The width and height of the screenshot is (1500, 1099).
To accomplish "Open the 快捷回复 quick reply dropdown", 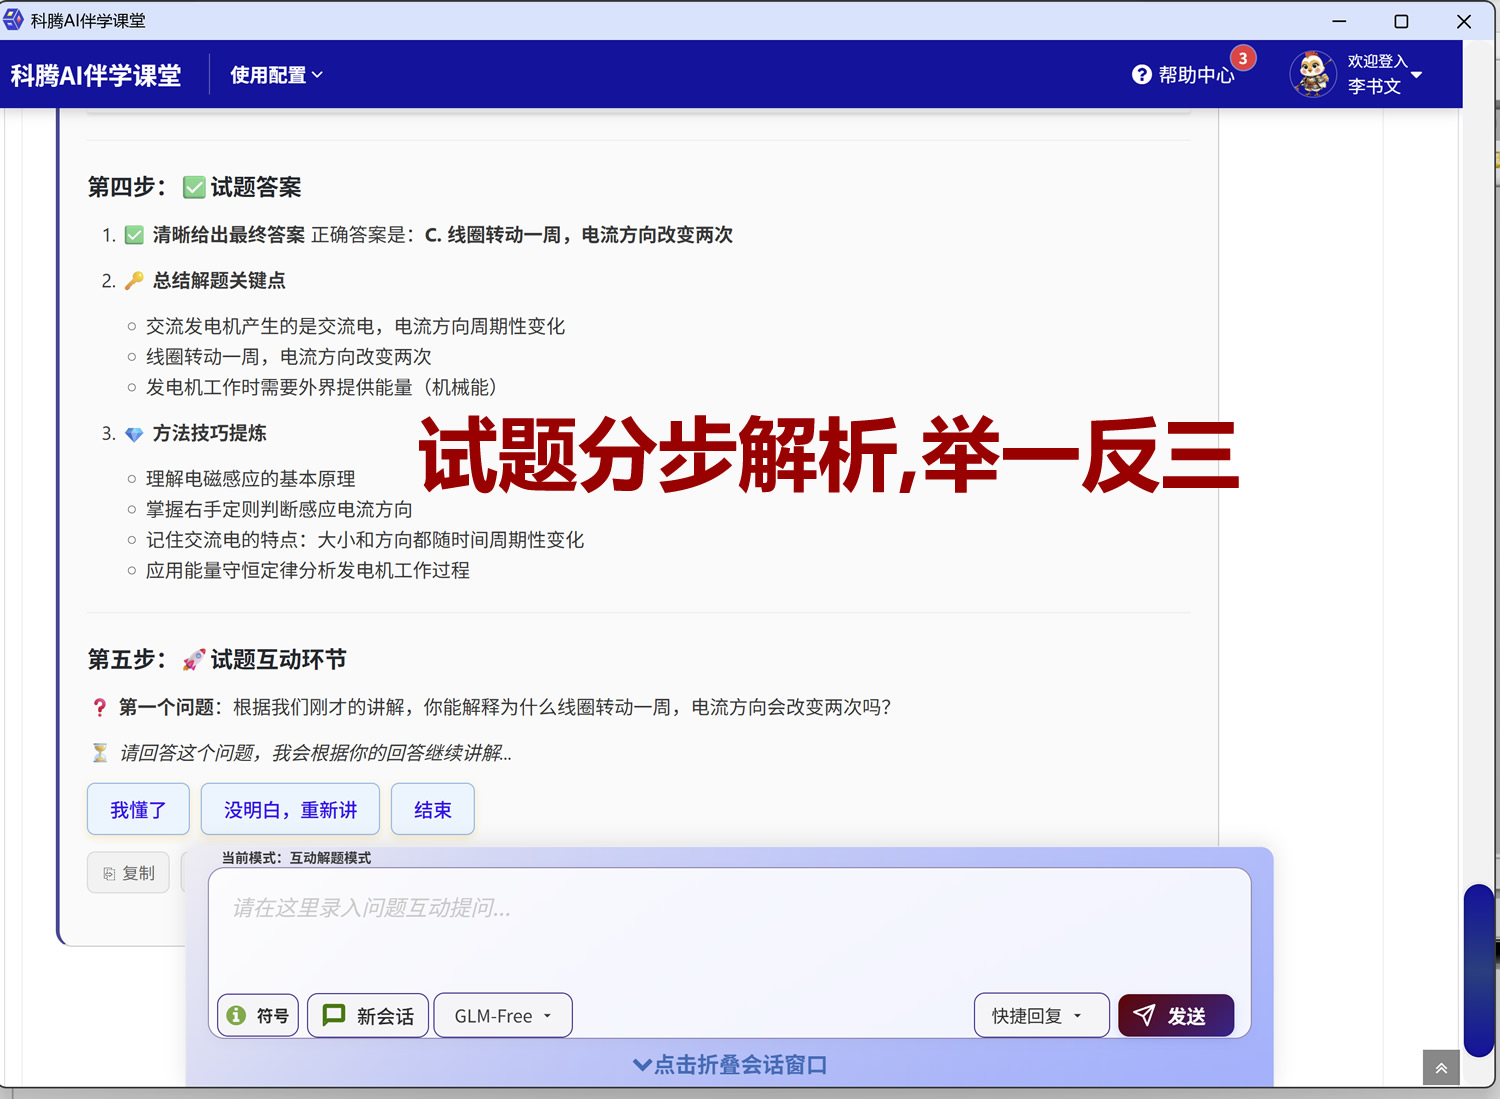I will [x=1041, y=1015].
